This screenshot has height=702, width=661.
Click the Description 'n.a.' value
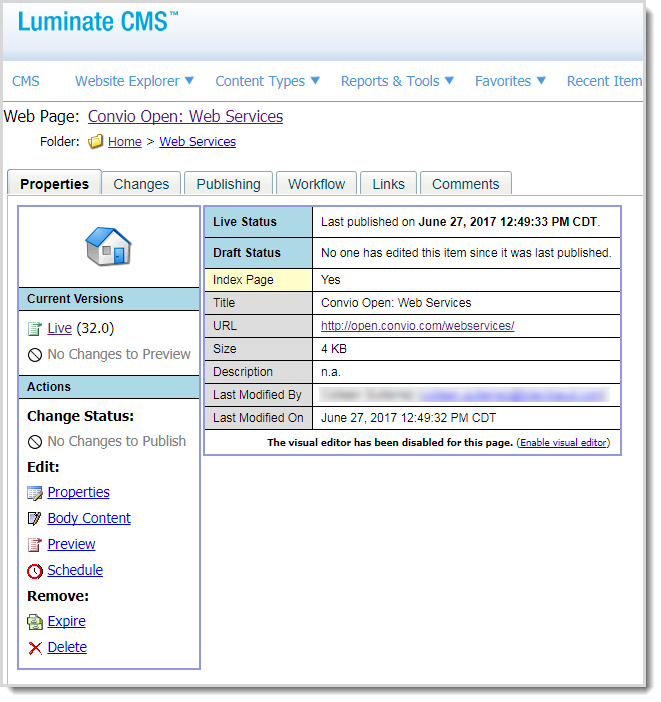click(x=330, y=372)
